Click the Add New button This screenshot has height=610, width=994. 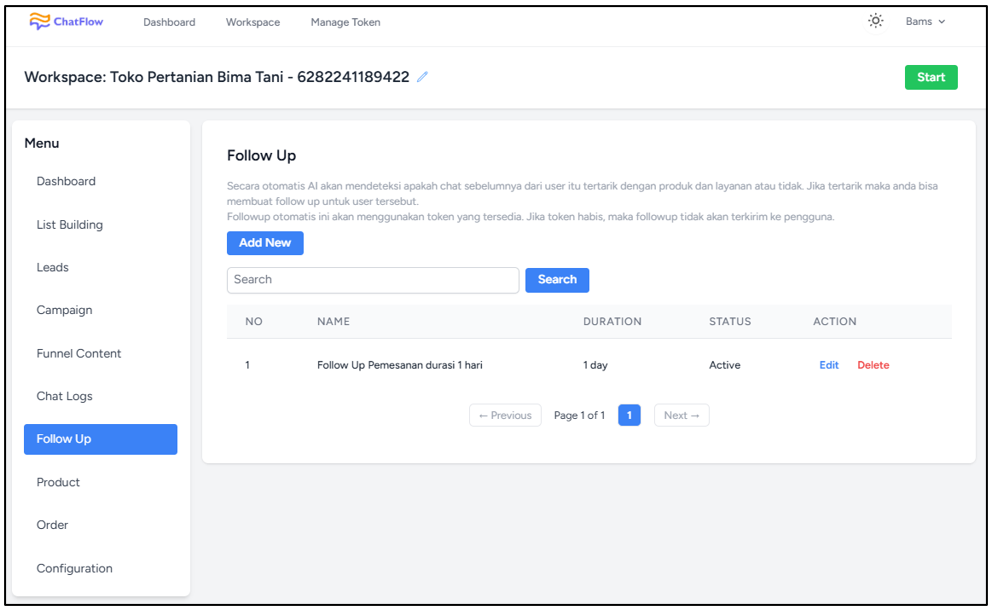(x=265, y=243)
